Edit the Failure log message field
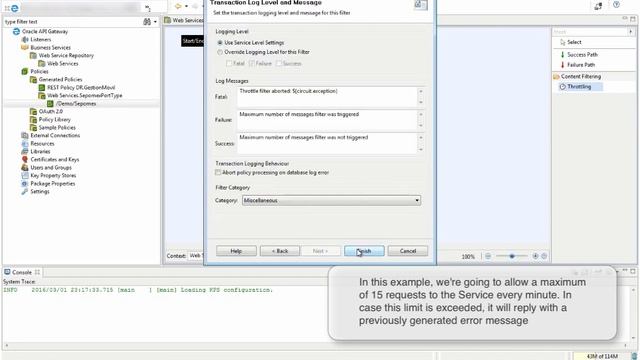The image size is (640, 360). (x=328, y=120)
